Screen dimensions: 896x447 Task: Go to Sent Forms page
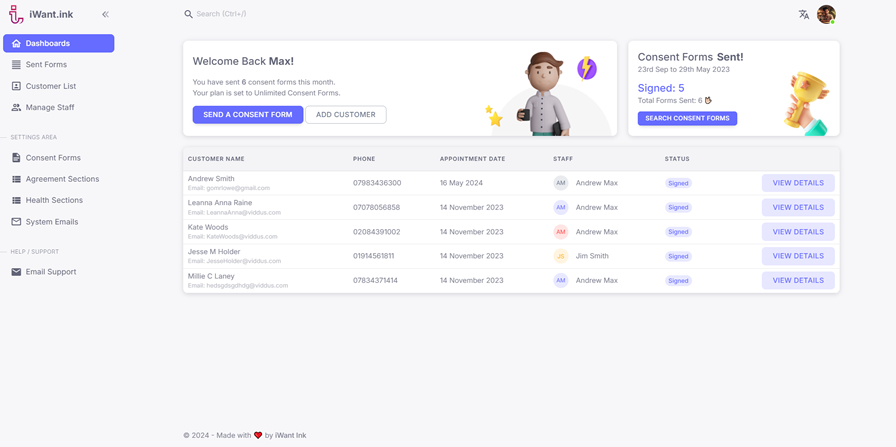pos(46,64)
